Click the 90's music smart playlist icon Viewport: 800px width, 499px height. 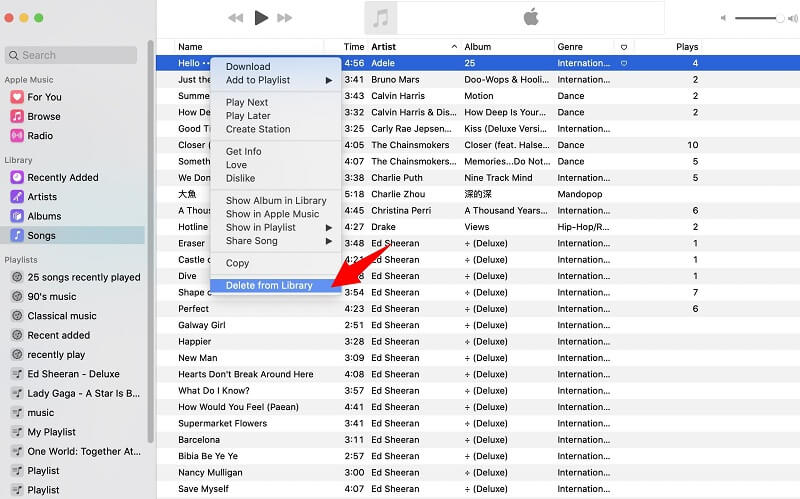[17, 296]
